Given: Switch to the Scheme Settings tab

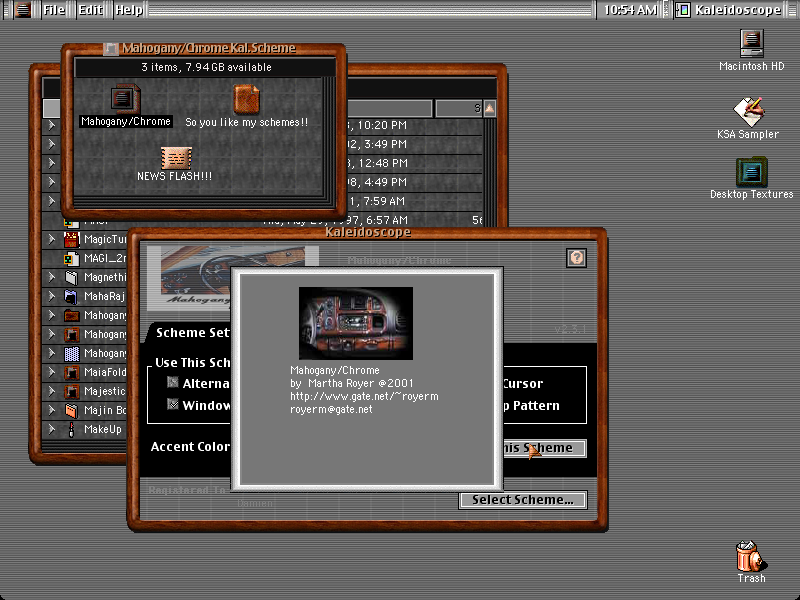Looking at the screenshot, I should (192, 333).
